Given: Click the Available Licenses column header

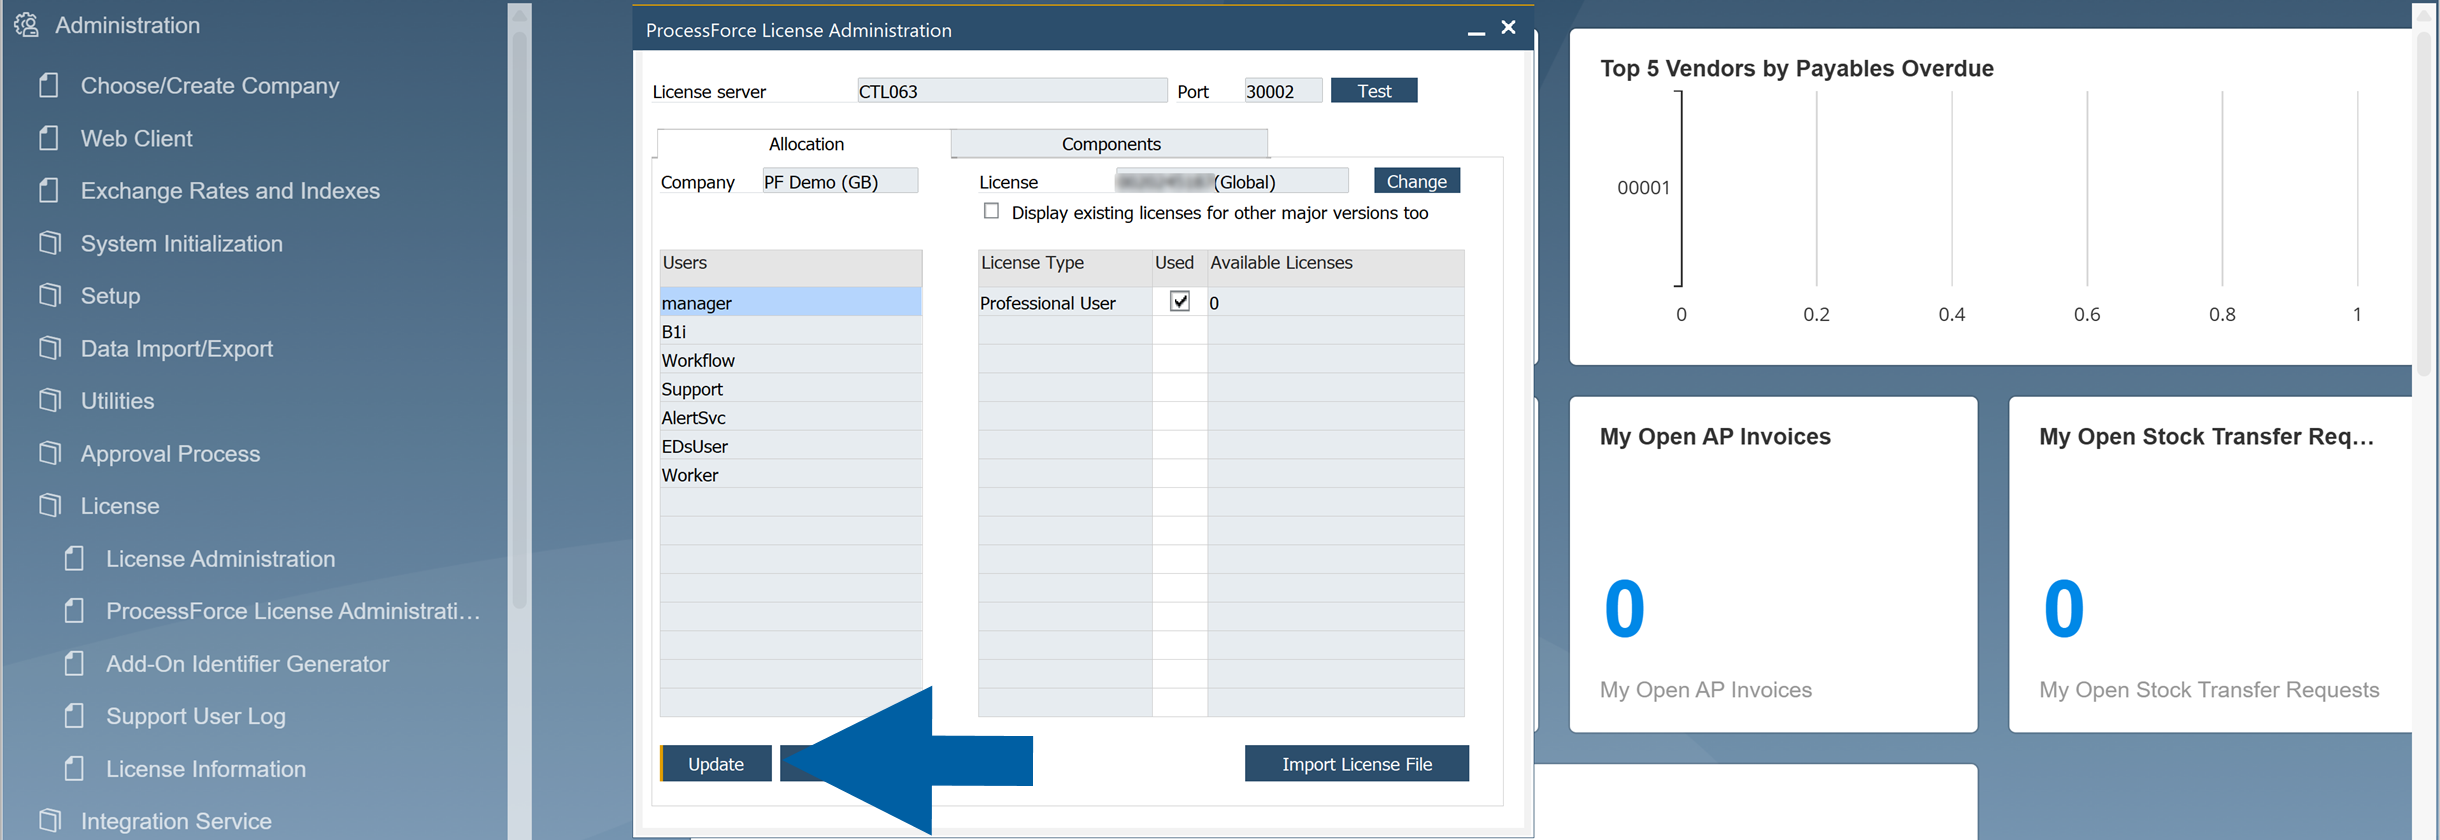Looking at the screenshot, I should [1336, 268].
